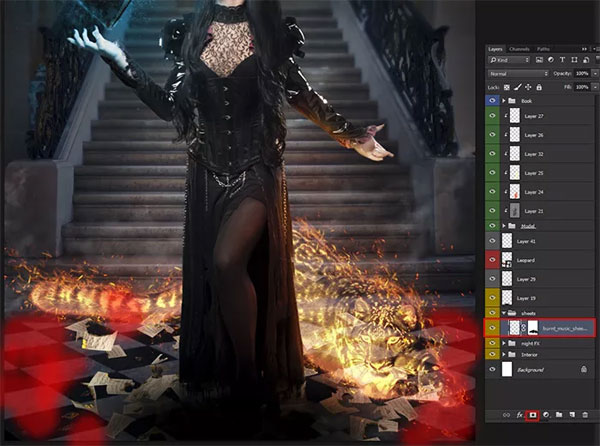600x446 pixels.
Task: Expand the Book group
Action: point(504,101)
